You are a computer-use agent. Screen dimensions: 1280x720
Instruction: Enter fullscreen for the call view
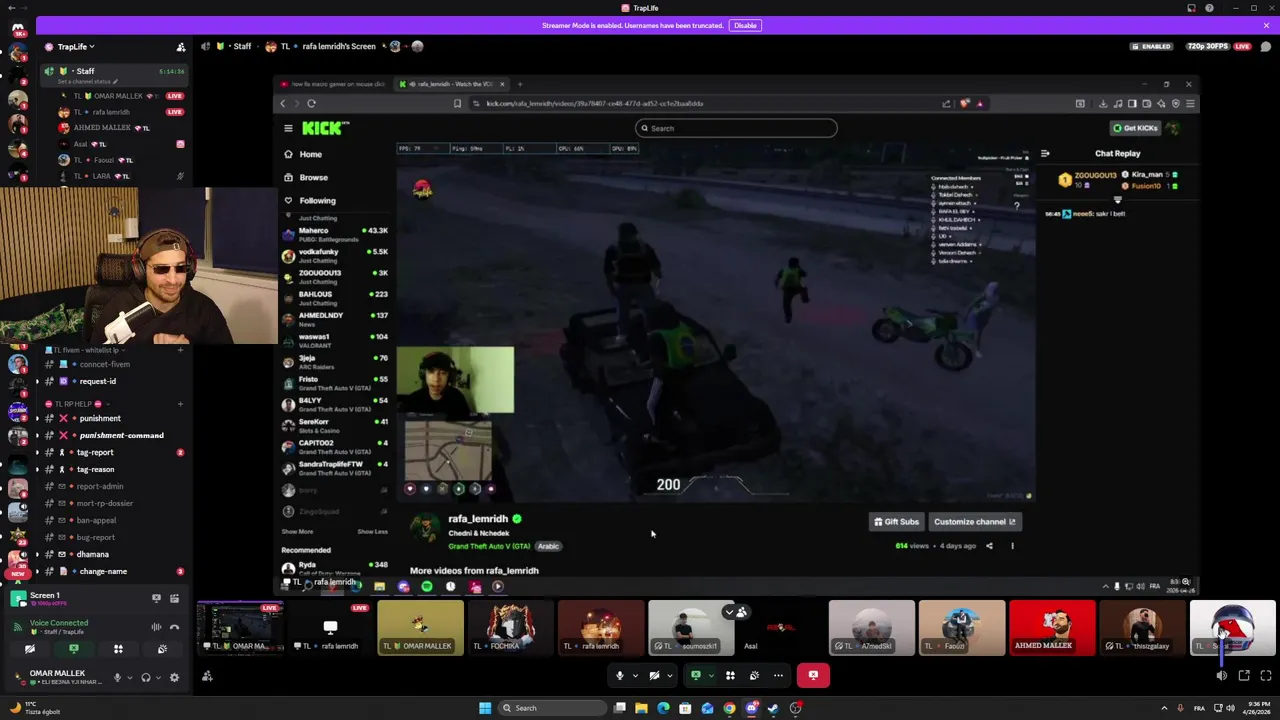[x=1266, y=676]
